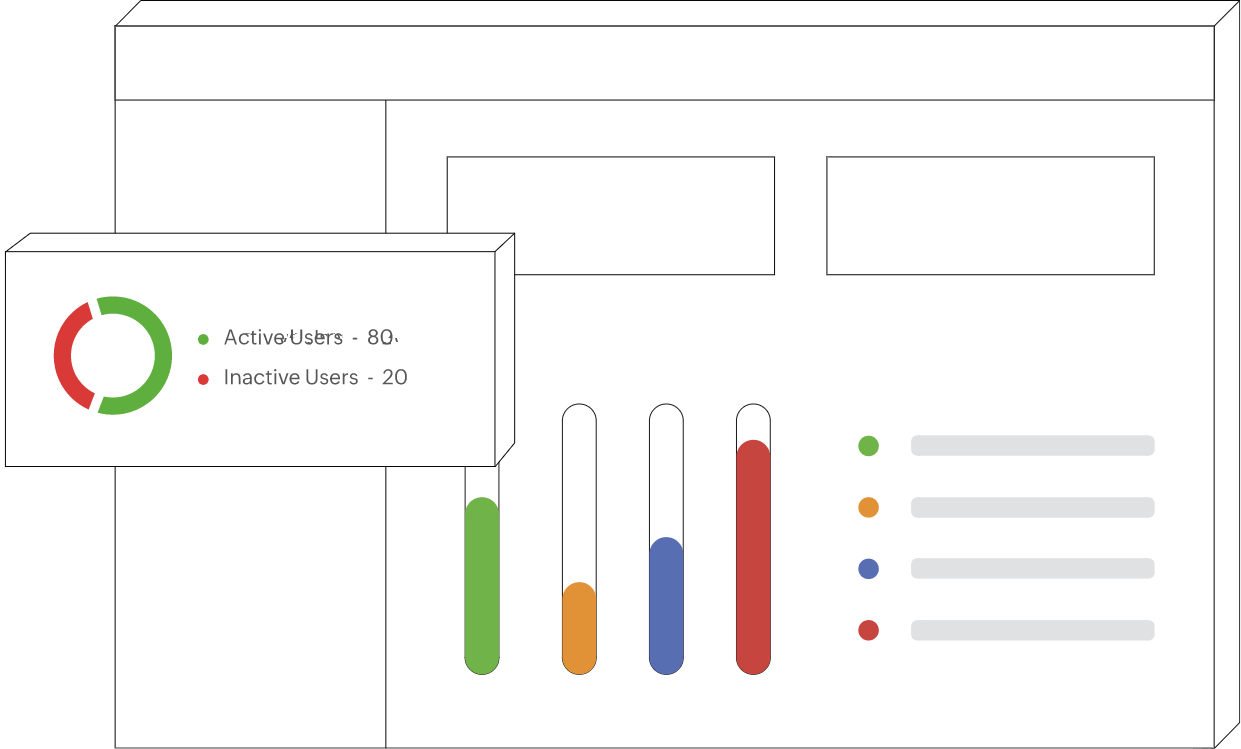Click the grey placeholder line beside the red dot
This screenshot has height=749, width=1241.
pyautogui.click(x=1032, y=630)
